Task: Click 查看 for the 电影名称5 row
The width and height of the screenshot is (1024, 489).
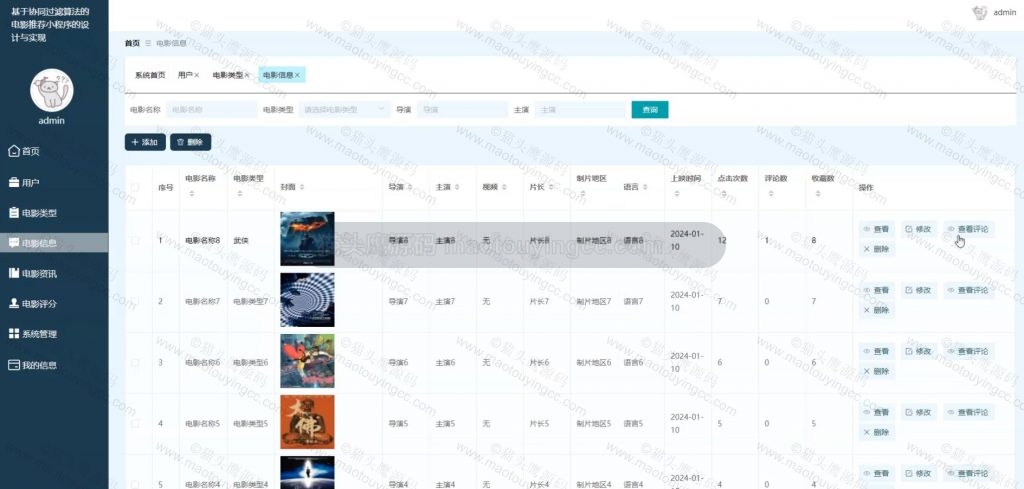Action: tap(876, 412)
